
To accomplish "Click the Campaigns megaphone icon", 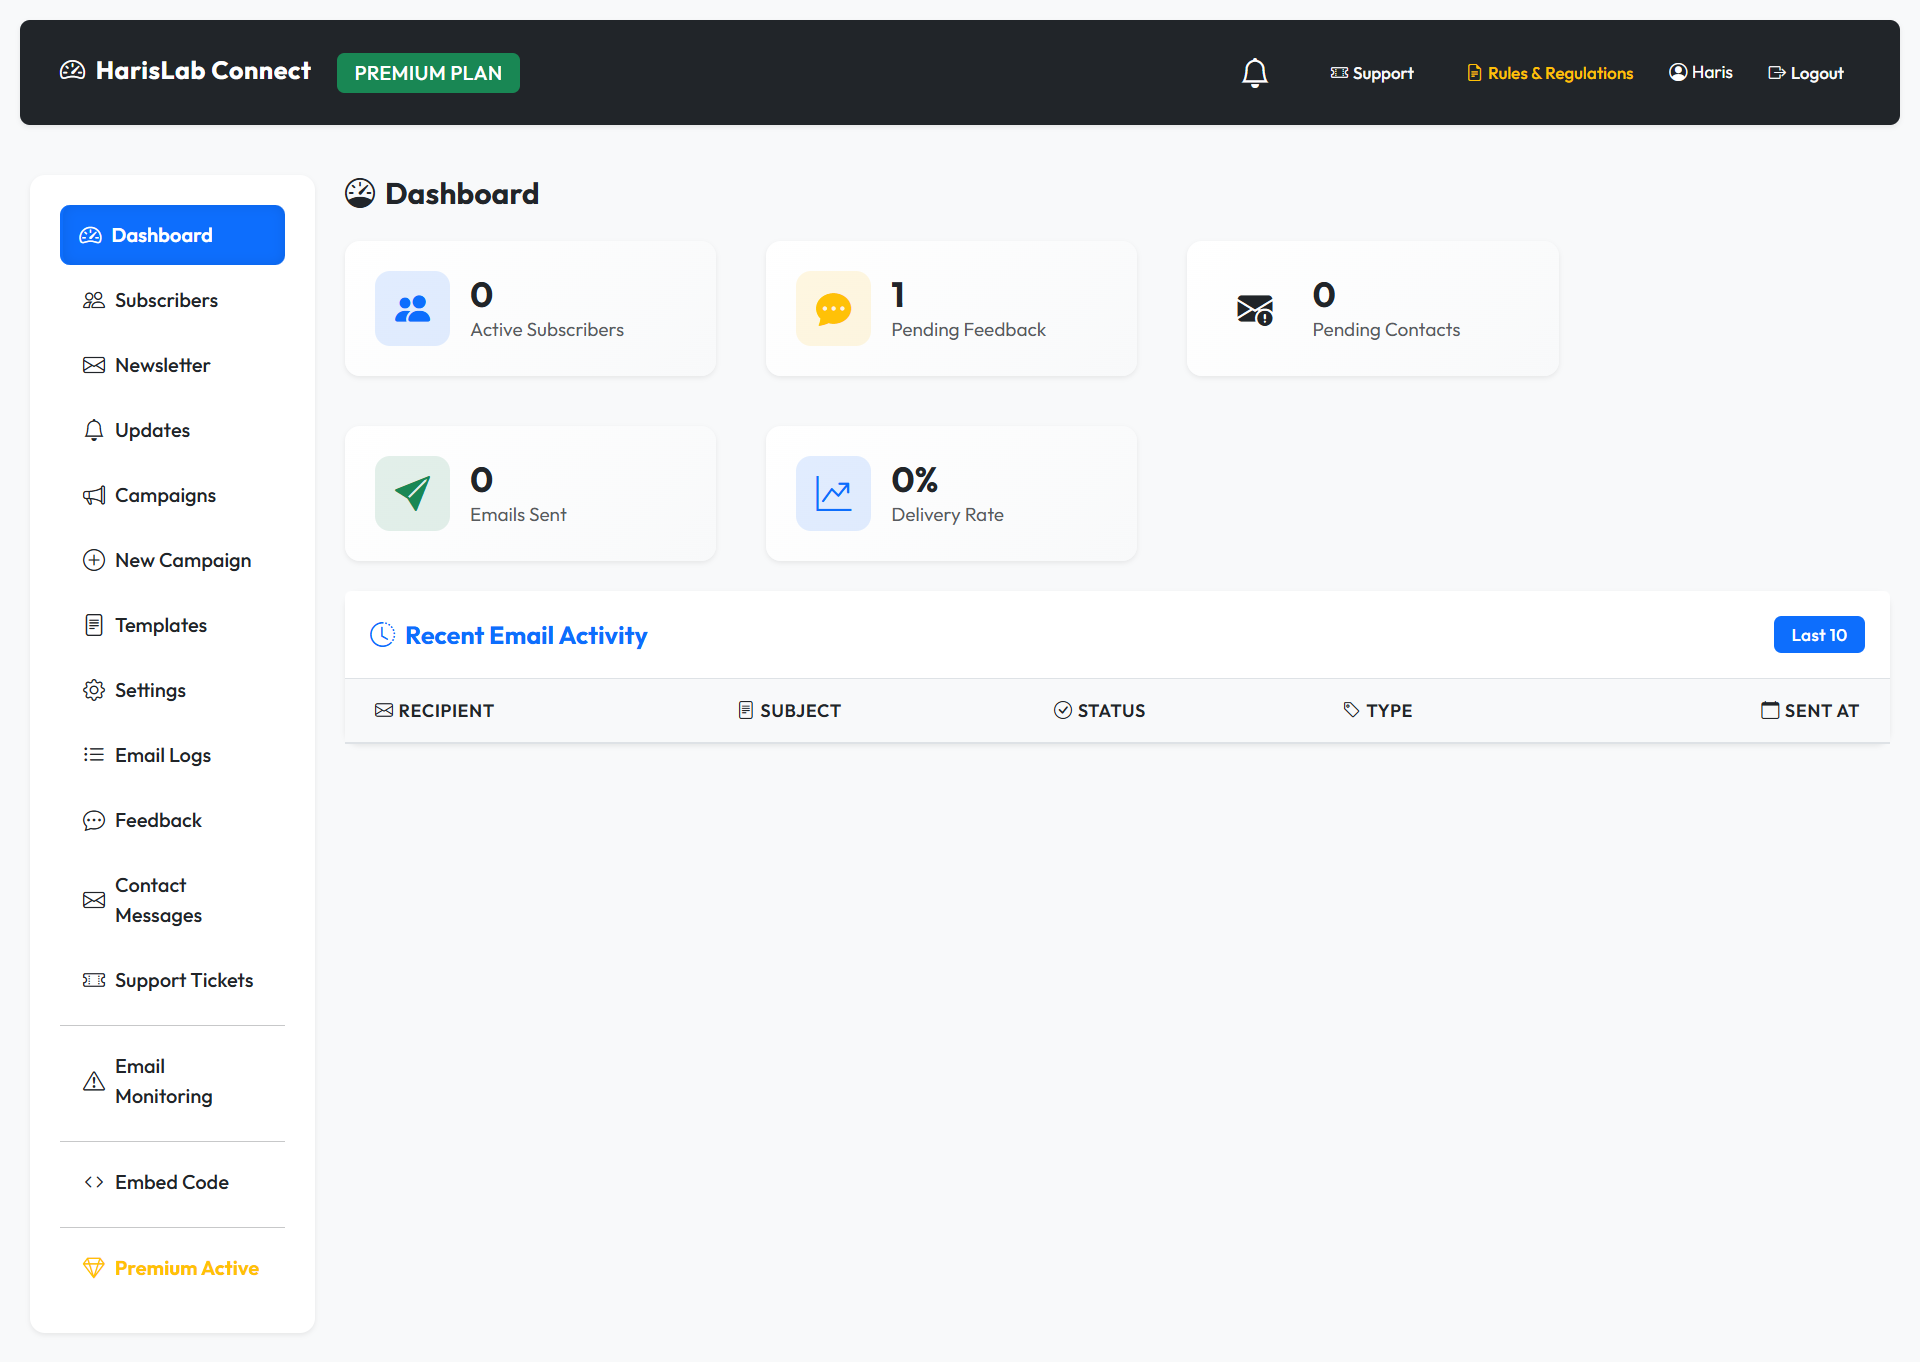I will 93,495.
